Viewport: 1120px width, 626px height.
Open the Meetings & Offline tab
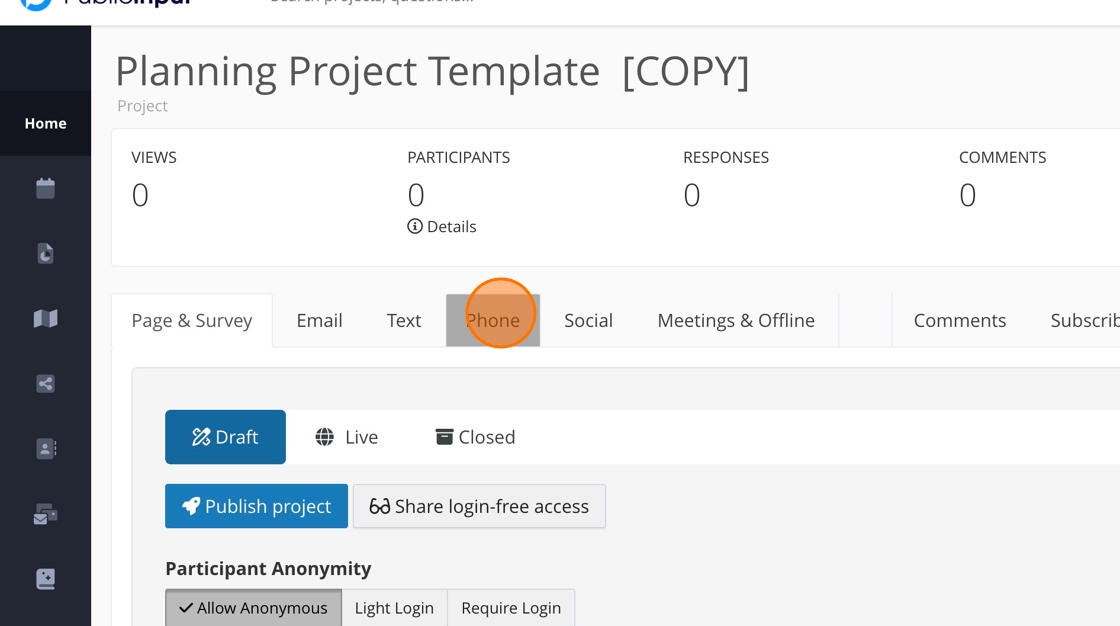(x=735, y=320)
